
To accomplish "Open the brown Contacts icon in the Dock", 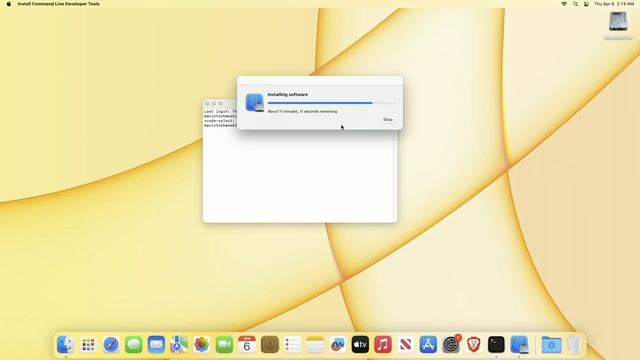I will (x=269, y=344).
